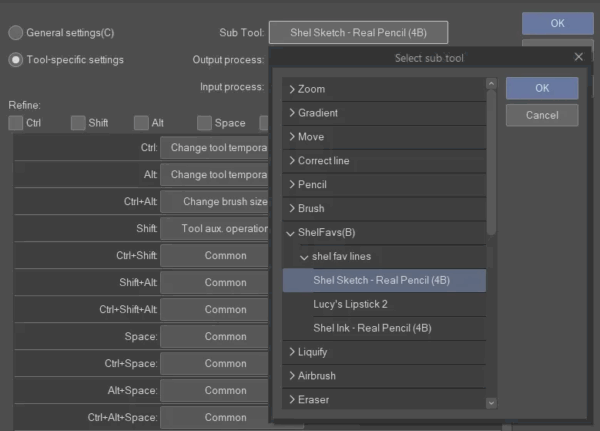This screenshot has width=600, height=431.
Task: Collapse the ShelFavs(B) group
Action: point(292,233)
